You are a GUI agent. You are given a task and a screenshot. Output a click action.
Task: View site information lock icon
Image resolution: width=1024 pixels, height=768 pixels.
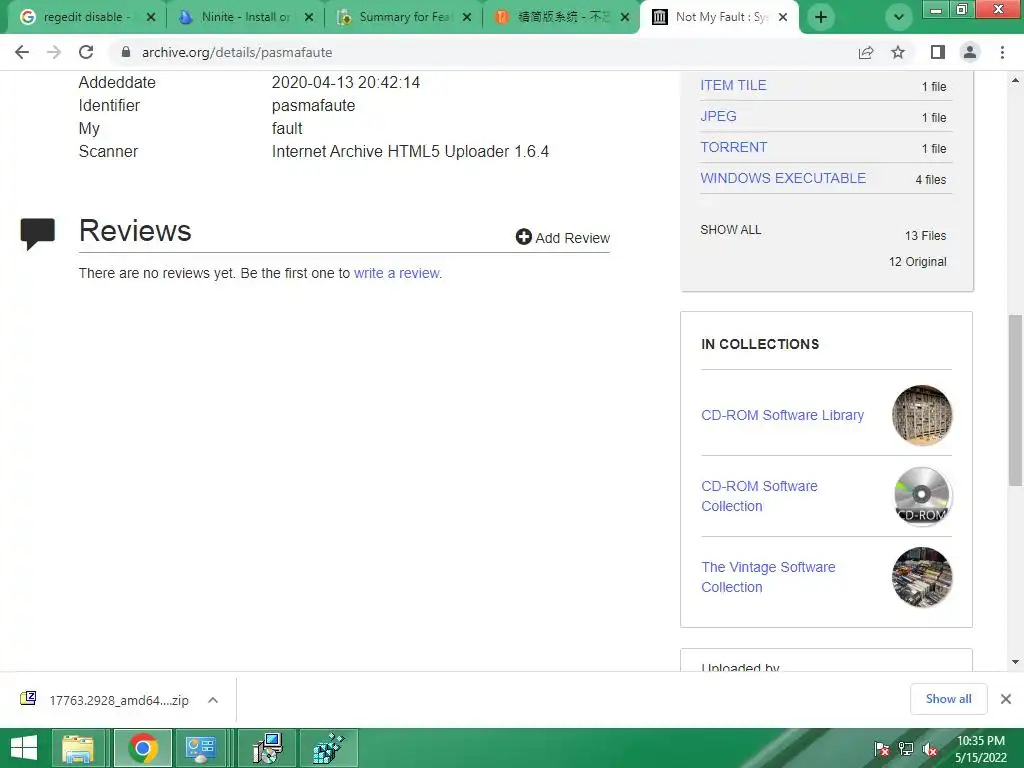pyautogui.click(x=126, y=52)
